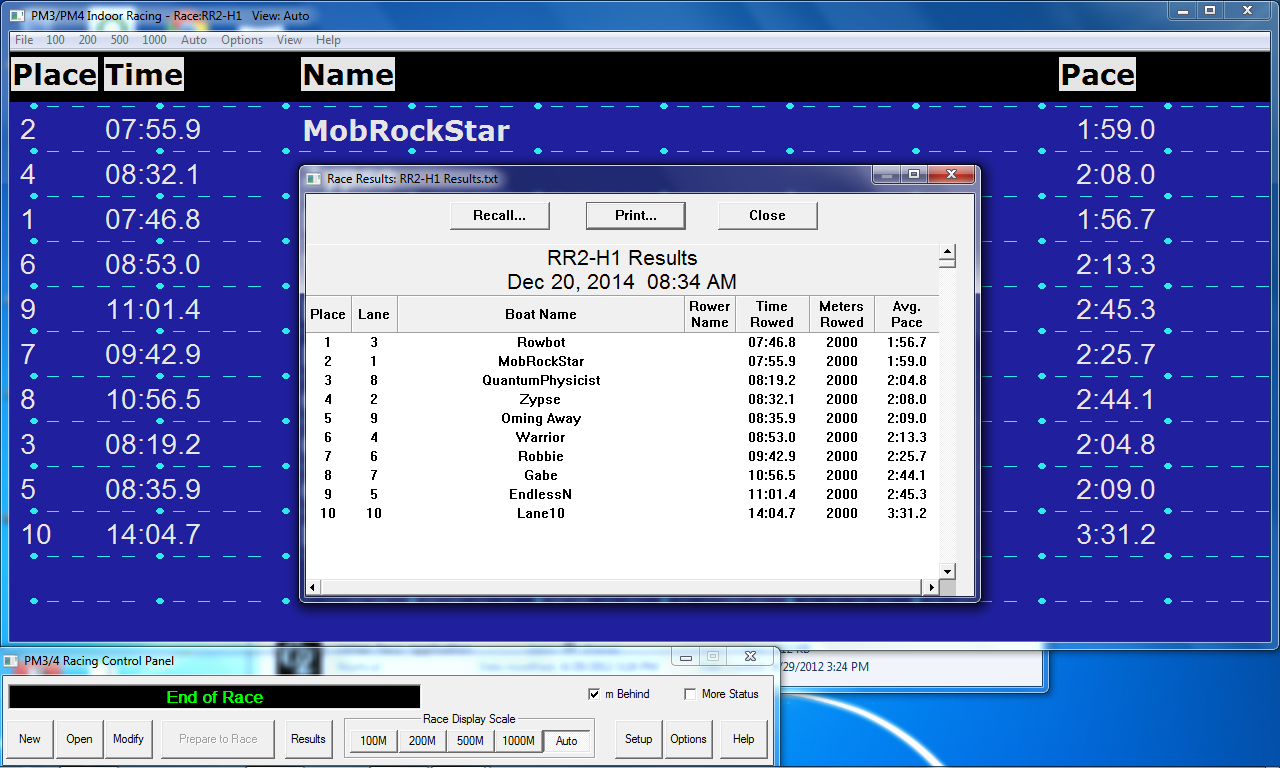The width and height of the screenshot is (1280, 768).
Task: Enable the More Status checkbox
Action: (690, 694)
